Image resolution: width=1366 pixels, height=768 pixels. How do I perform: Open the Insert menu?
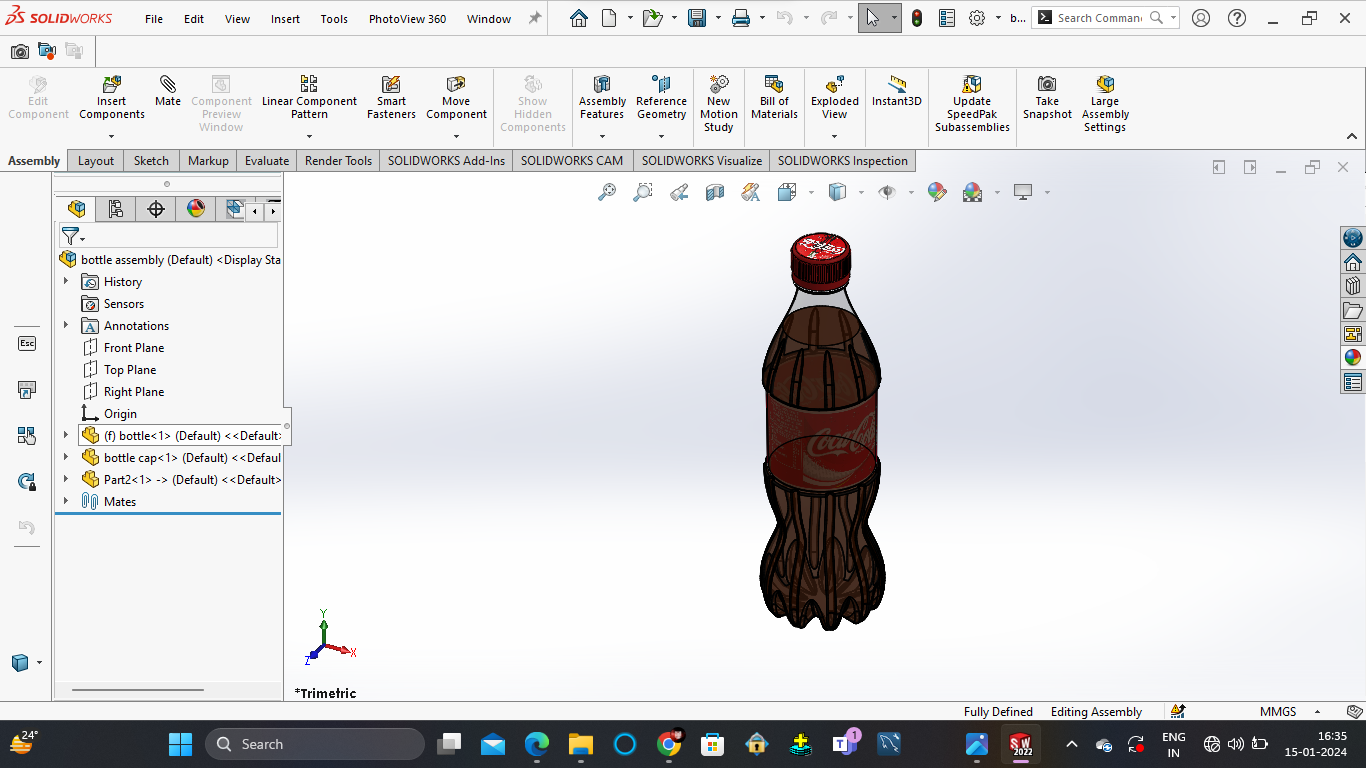[285, 19]
